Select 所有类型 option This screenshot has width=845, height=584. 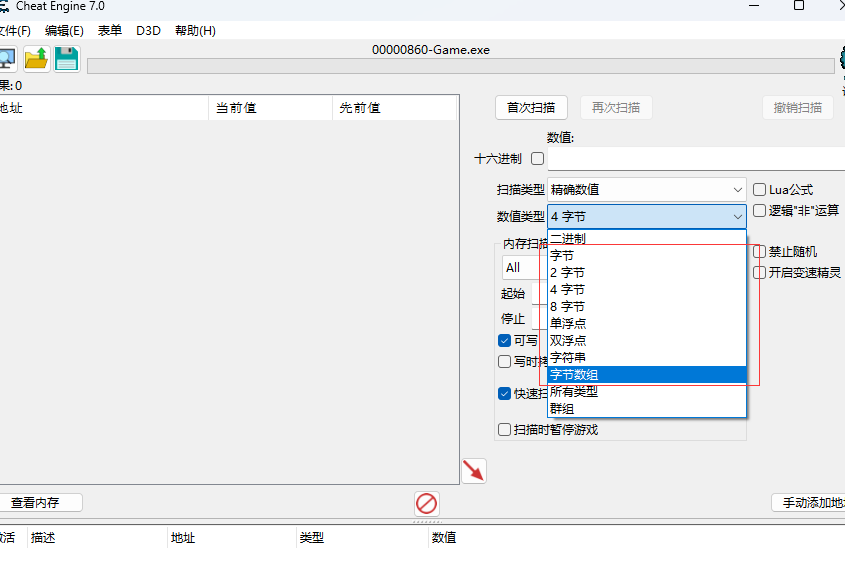point(647,392)
